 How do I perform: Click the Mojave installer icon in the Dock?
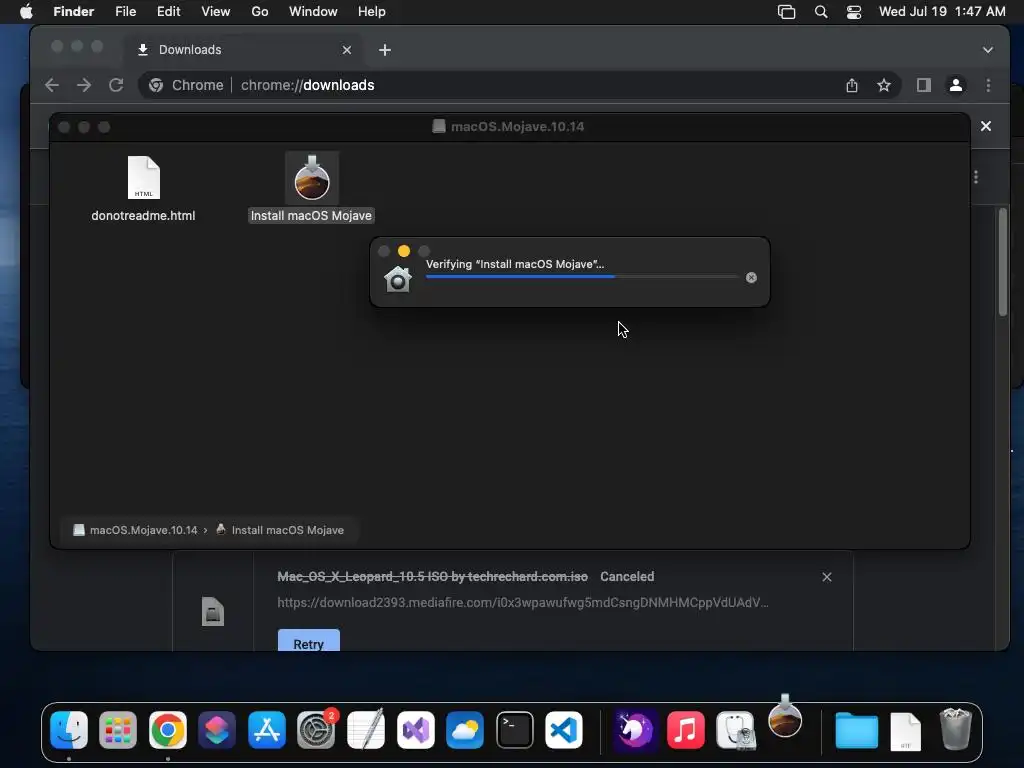785,716
